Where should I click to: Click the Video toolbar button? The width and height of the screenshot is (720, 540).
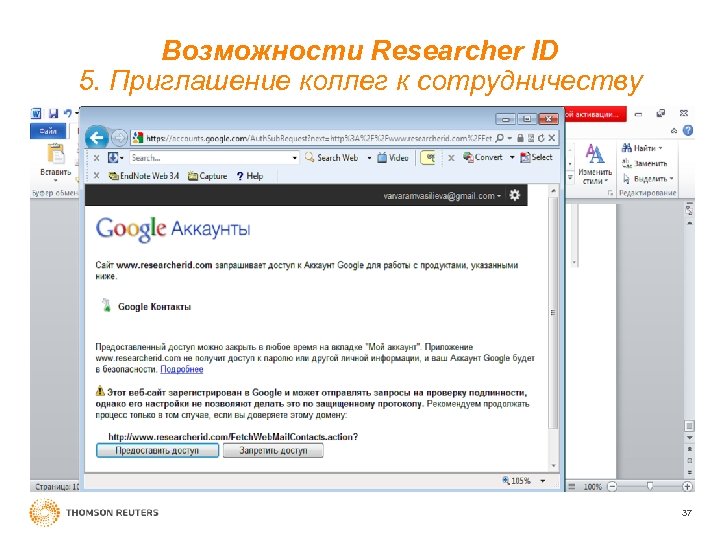coord(393,158)
